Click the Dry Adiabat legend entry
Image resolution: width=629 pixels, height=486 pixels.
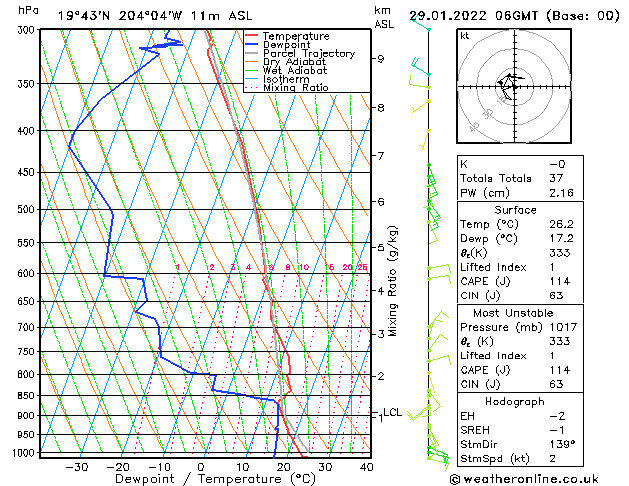[294, 62]
